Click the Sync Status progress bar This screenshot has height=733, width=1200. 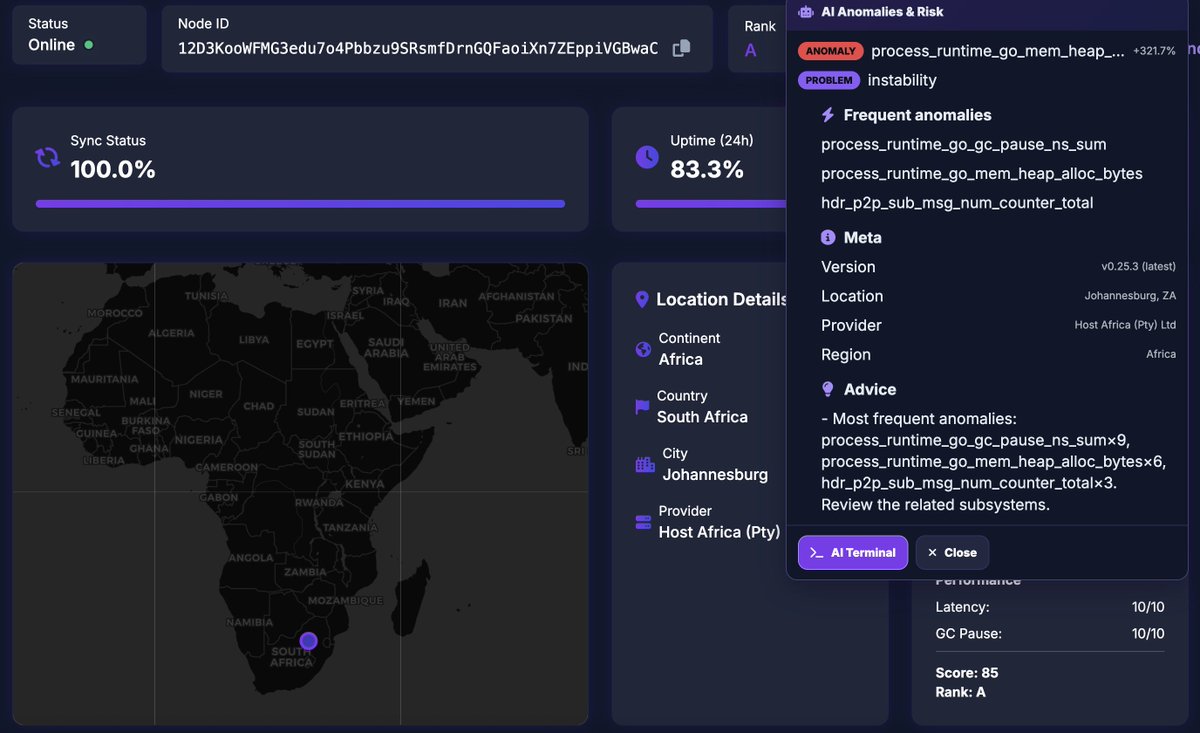(x=300, y=204)
